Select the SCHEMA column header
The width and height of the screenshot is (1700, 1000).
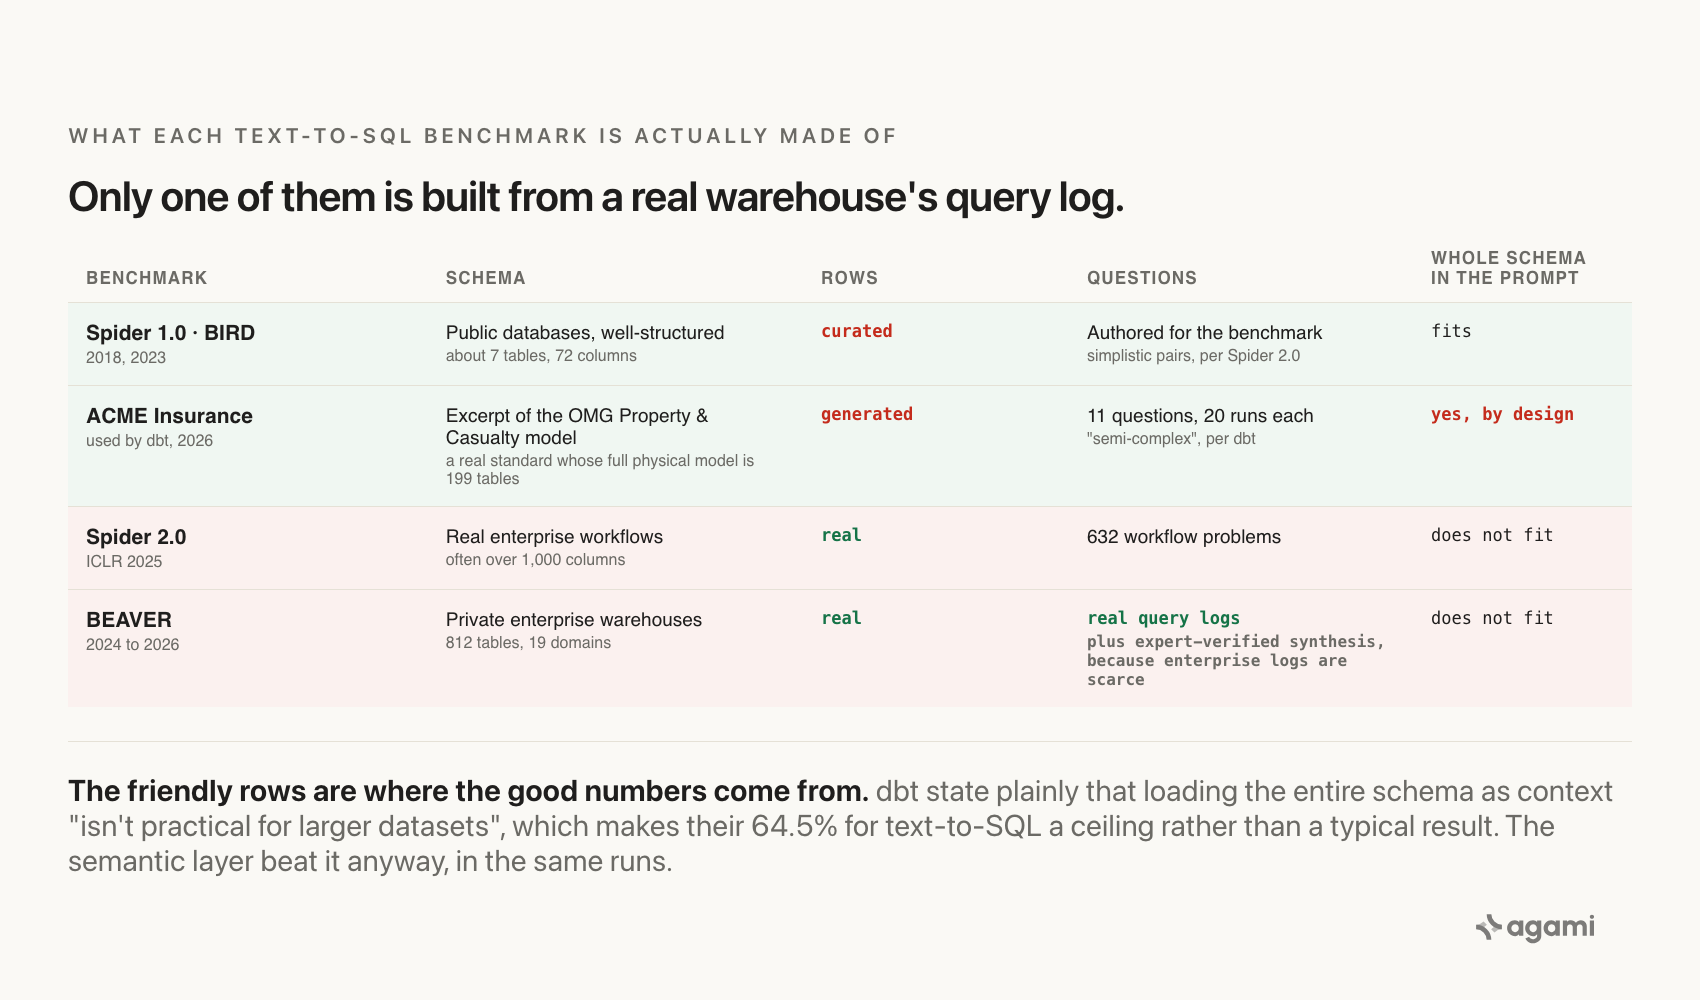click(486, 278)
